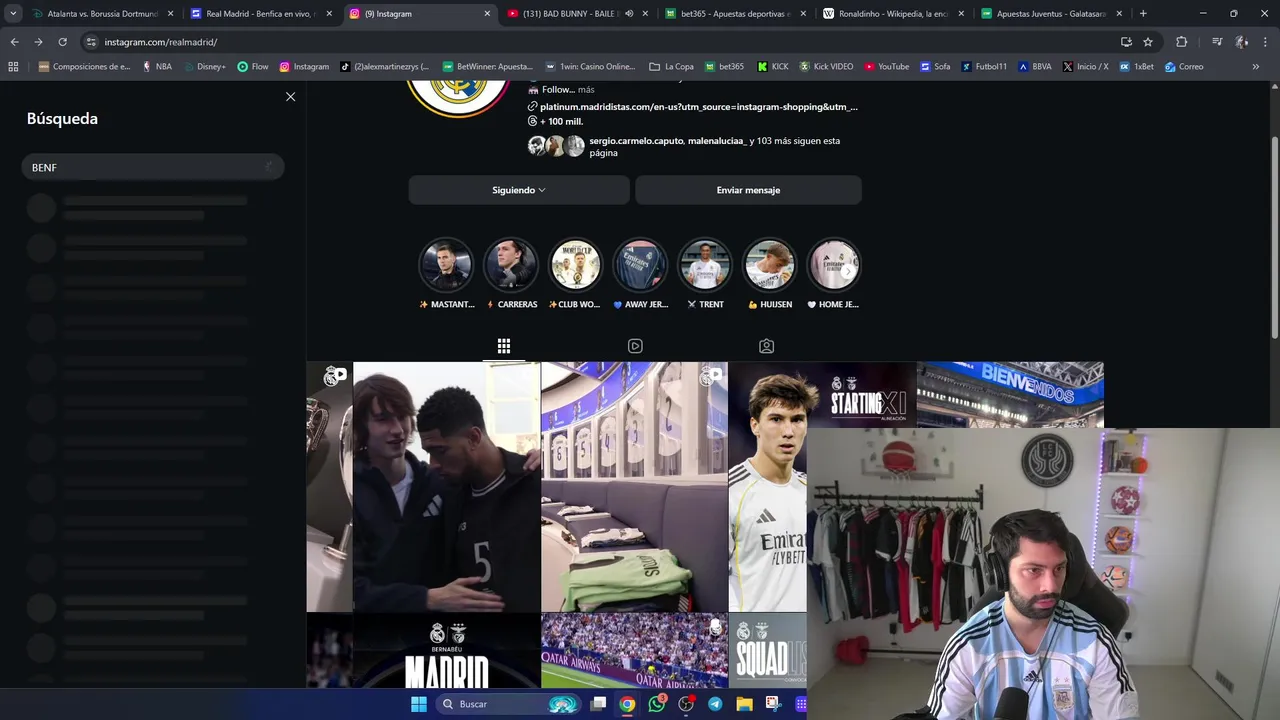The height and width of the screenshot is (720, 1280).
Task: Switch to the Apuestas Juventus - Galatasaray tab
Action: pyautogui.click(x=1050, y=14)
